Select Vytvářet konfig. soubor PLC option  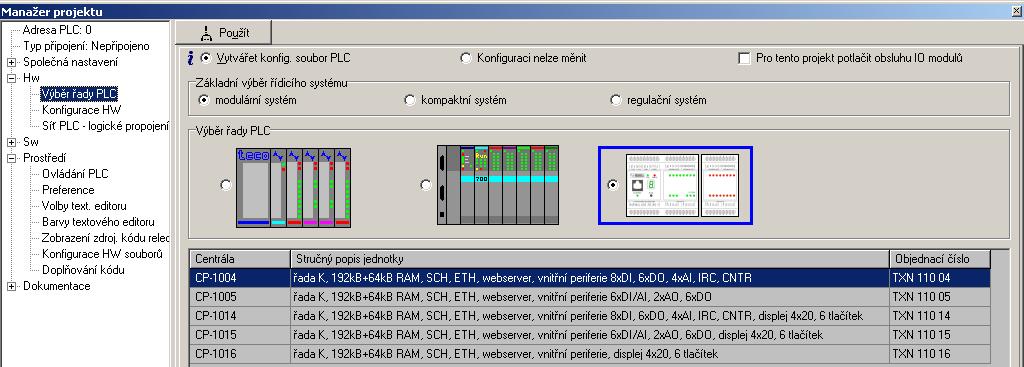point(206,58)
